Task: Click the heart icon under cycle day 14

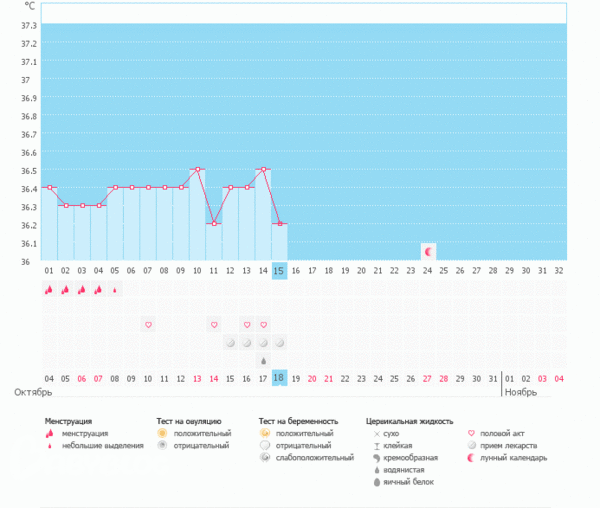Action: 263,325
